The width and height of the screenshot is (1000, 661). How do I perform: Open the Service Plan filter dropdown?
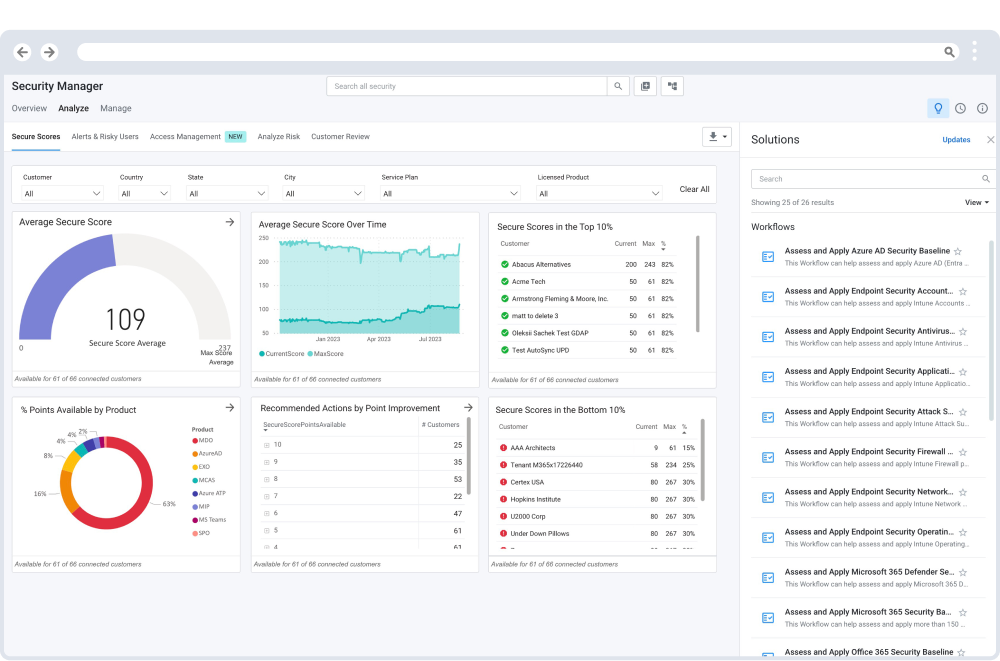450,193
